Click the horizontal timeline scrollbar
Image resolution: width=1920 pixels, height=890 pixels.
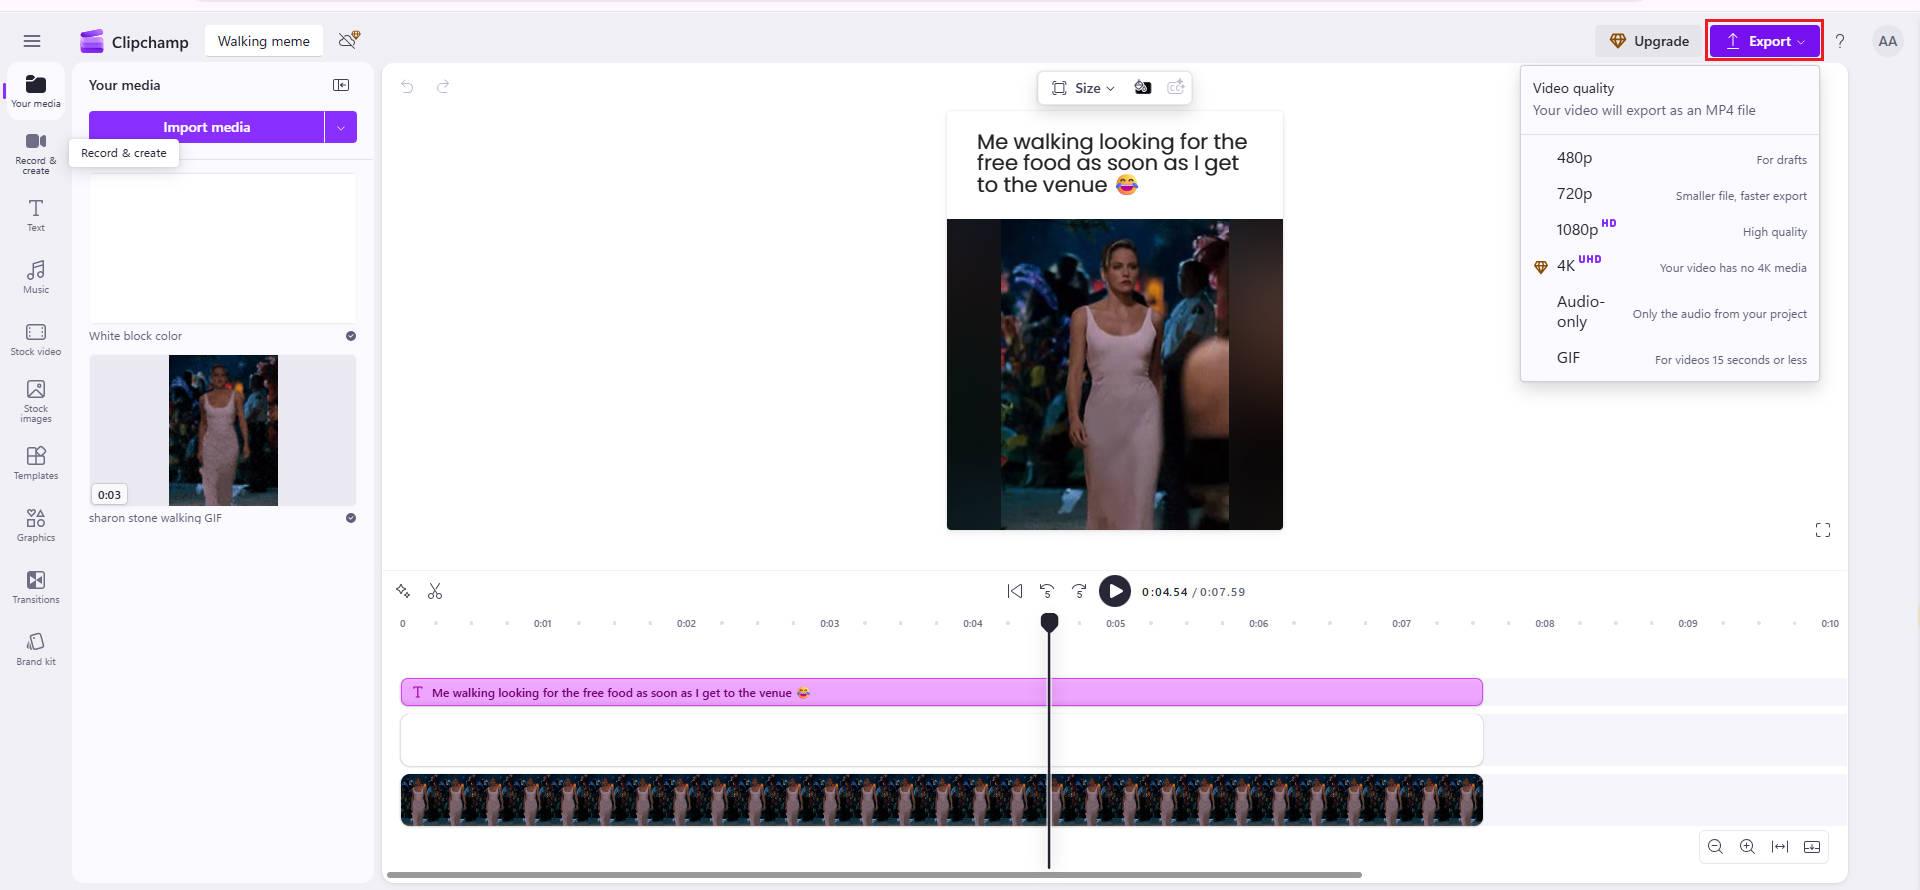[x=874, y=875]
